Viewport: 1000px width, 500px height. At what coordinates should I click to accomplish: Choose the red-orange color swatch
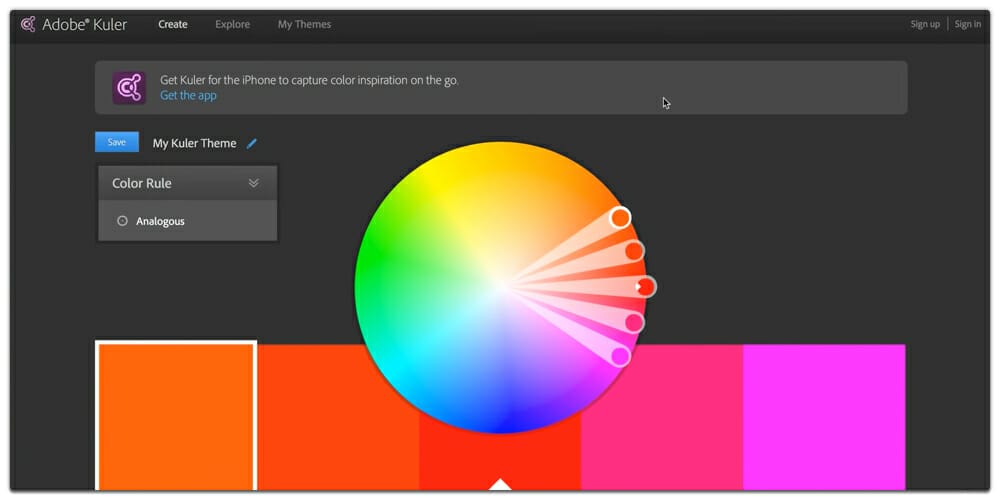[x=338, y=417]
